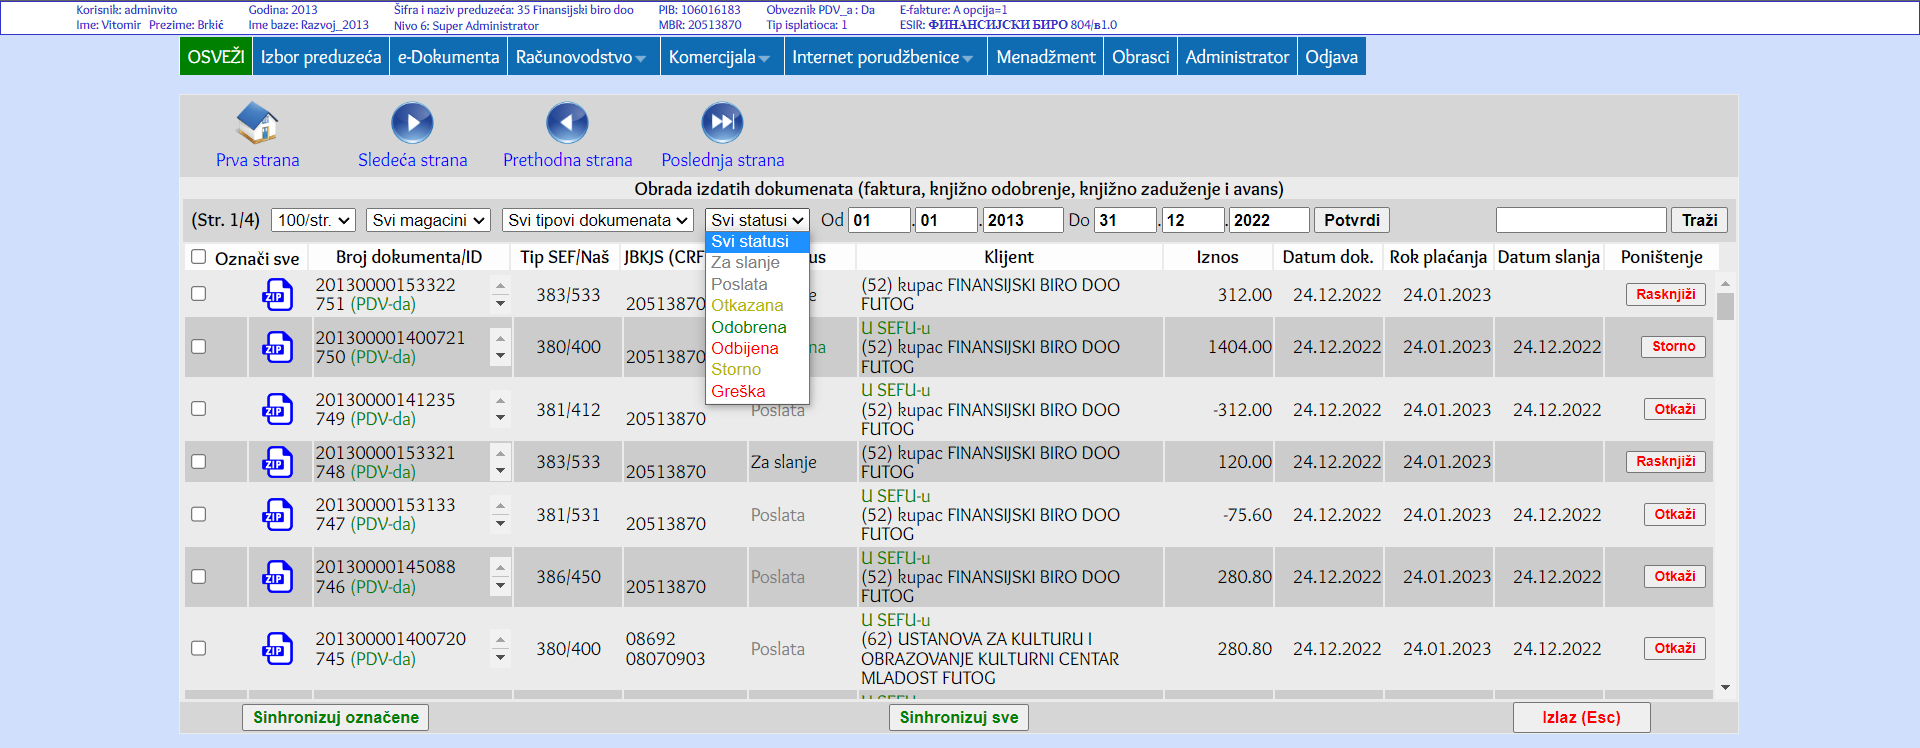Download ZIP for document 749

tap(277, 409)
